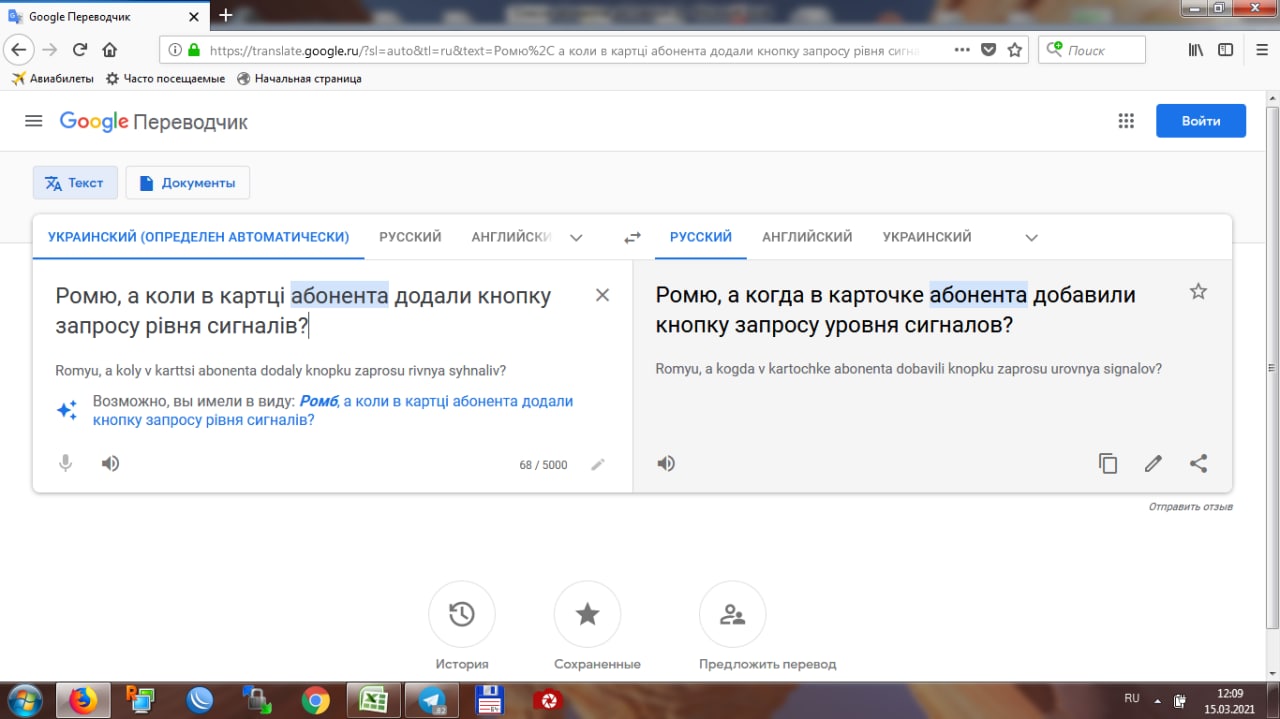This screenshot has width=1280, height=719.
Task: Share the translation
Action: (1198, 463)
